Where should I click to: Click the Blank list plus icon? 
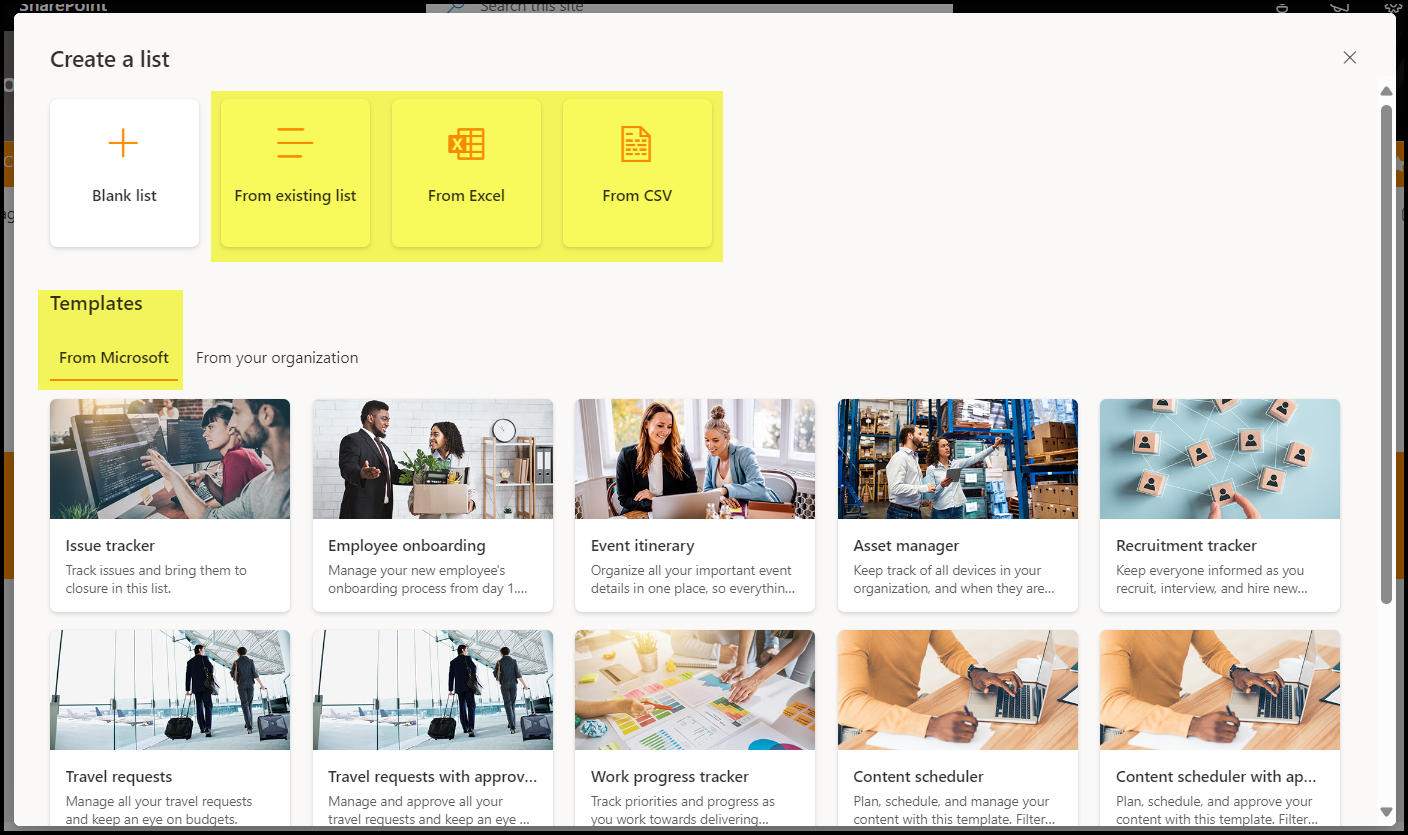point(123,144)
